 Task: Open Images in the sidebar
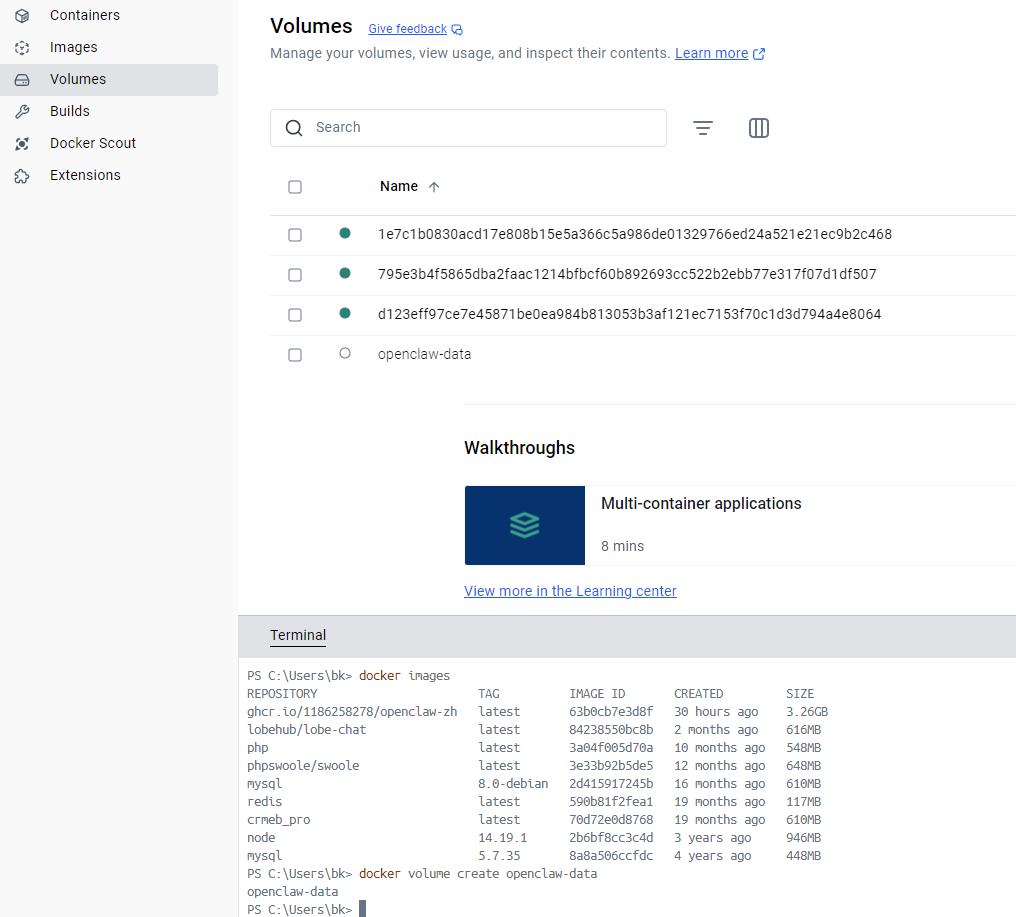pos(109,47)
